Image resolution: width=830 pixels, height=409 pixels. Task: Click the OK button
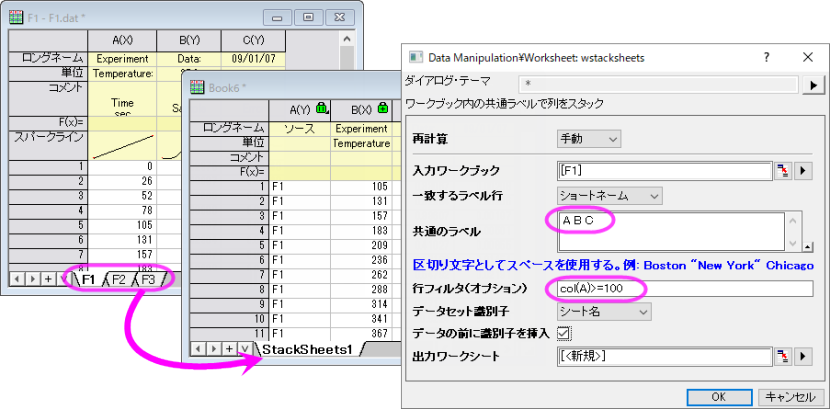click(x=719, y=396)
